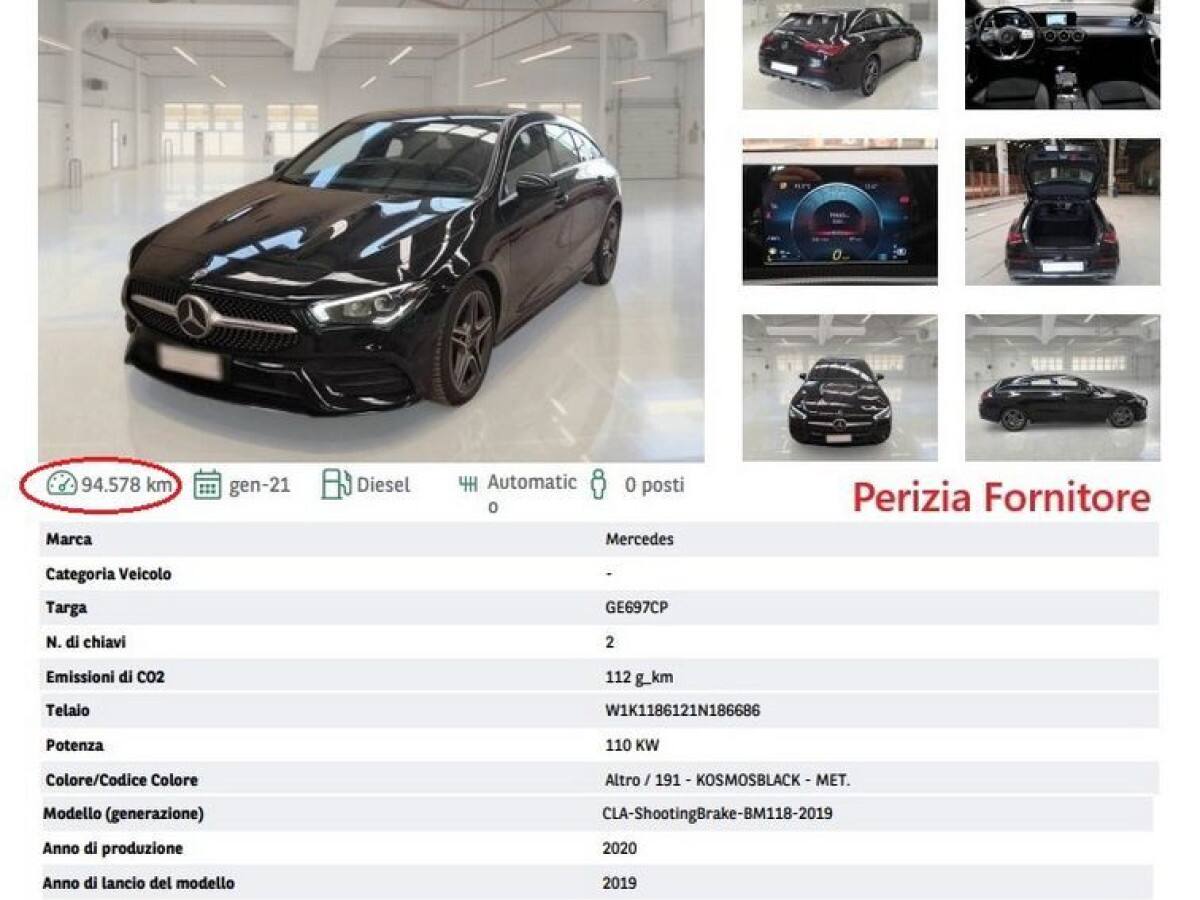This screenshot has width=1200, height=900.
Task: Click the 94.578 km mileage text
Action: (126, 485)
